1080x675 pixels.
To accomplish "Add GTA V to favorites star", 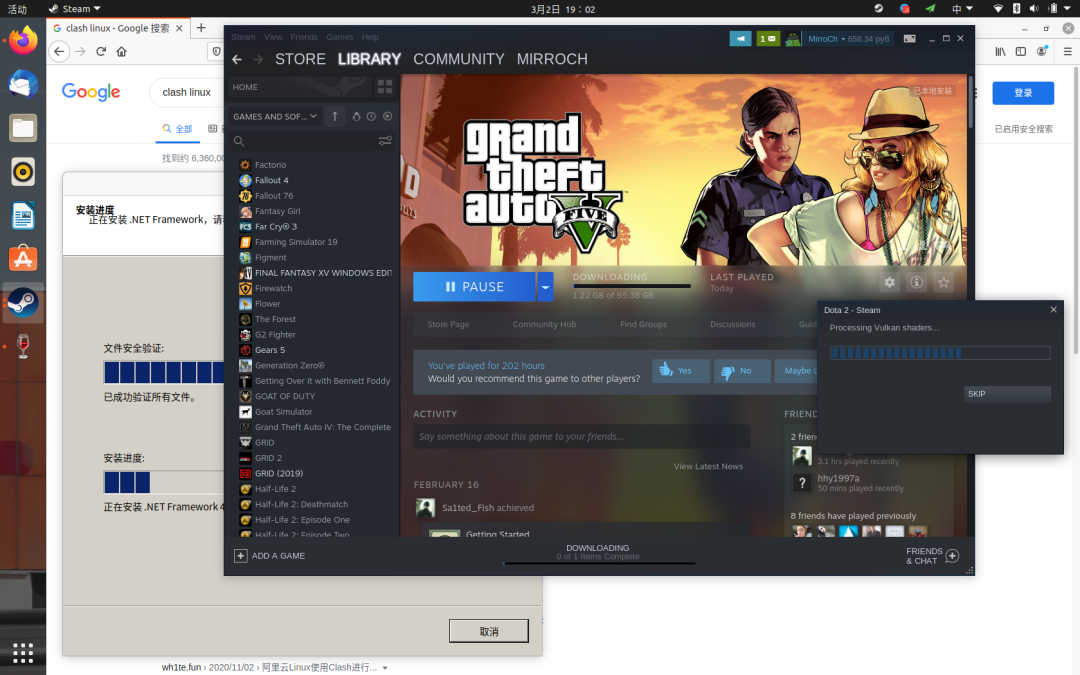I will [x=944, y=282].
